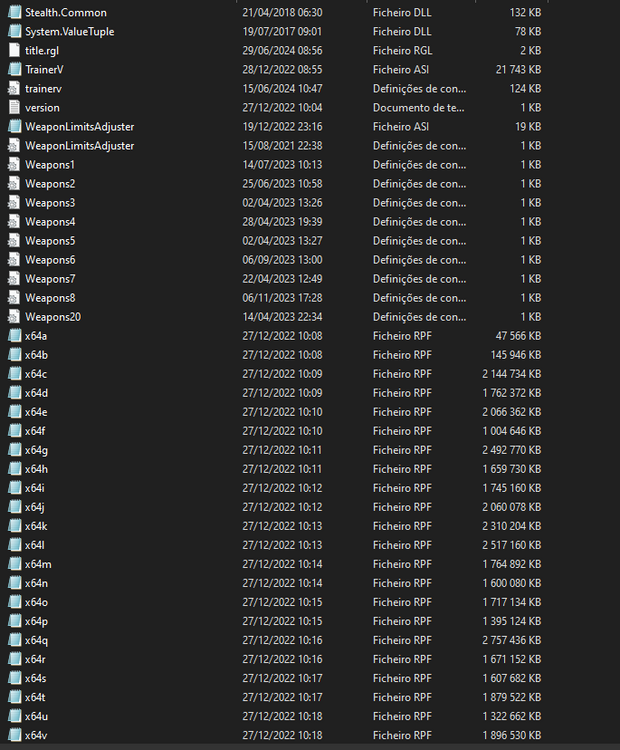Screen dimensions: 620x750
Task: Click the x64d RPF file icon
Action: click(x=14, y=393)
